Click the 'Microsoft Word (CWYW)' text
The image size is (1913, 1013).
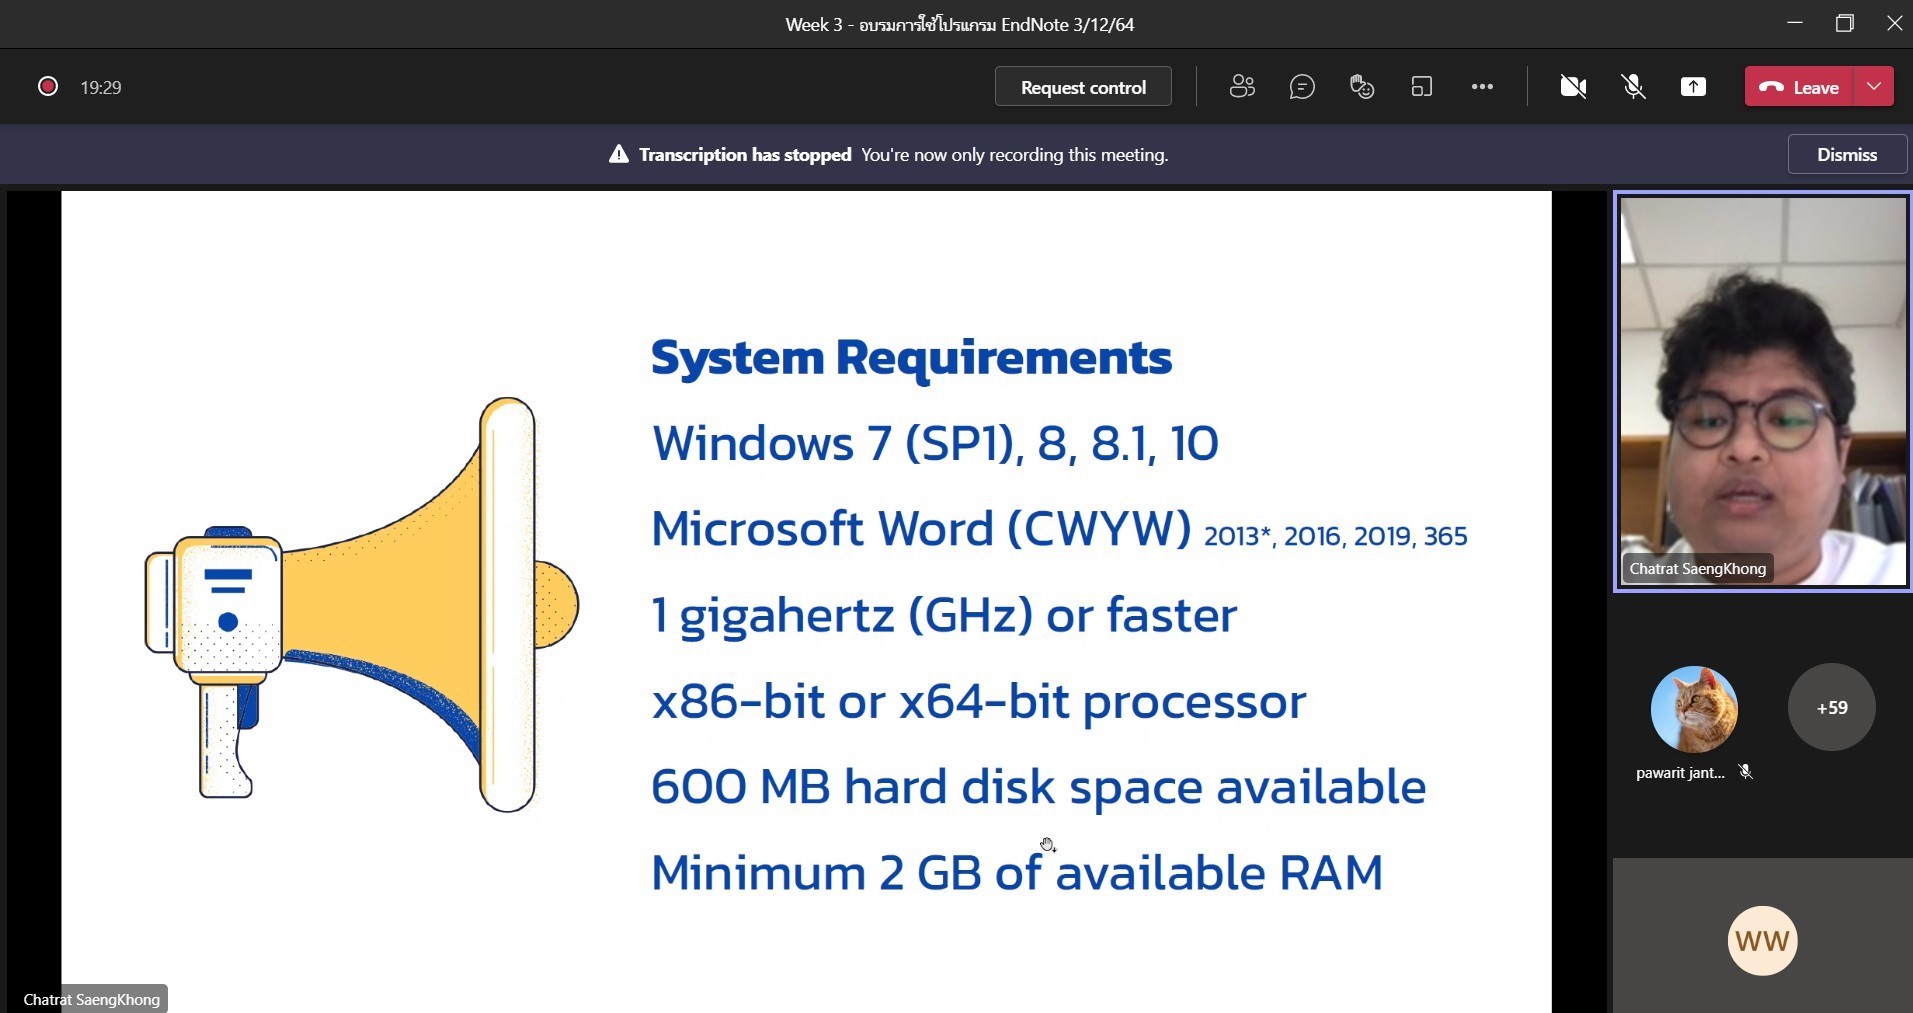coord(921,529)
